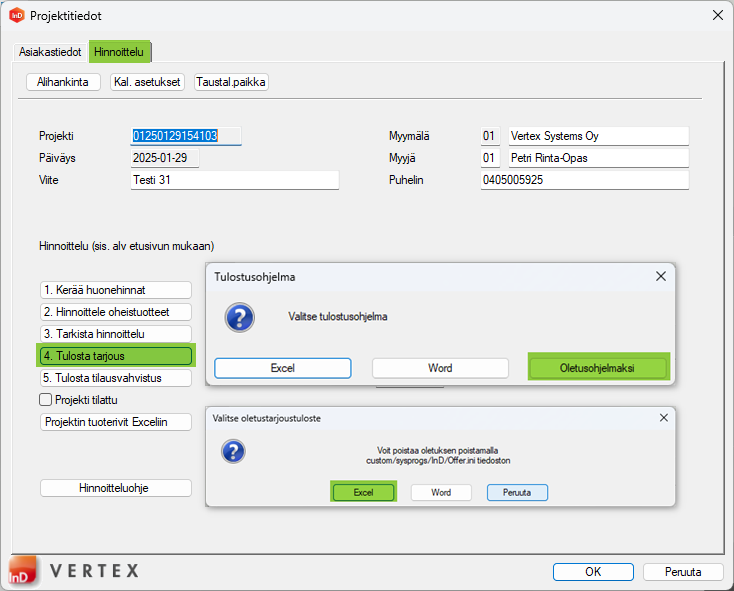Choose Oletusohjelmaksi in Tulostusohjelma dialog

[x=597, y=368]
